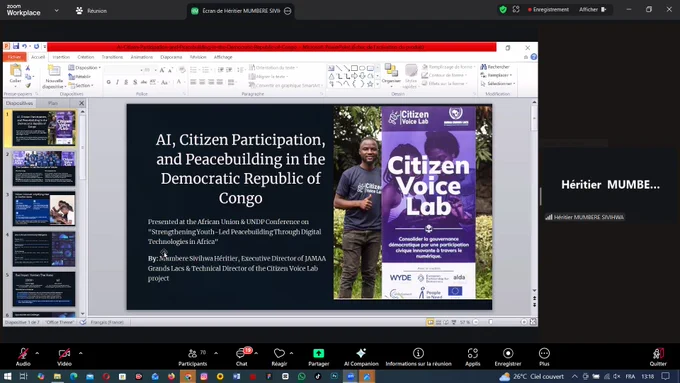Image resolution: width=680 pixels, height=383 pixels.
Task: Click the Enregistrement recording indicator
Action: pos(548,10)
